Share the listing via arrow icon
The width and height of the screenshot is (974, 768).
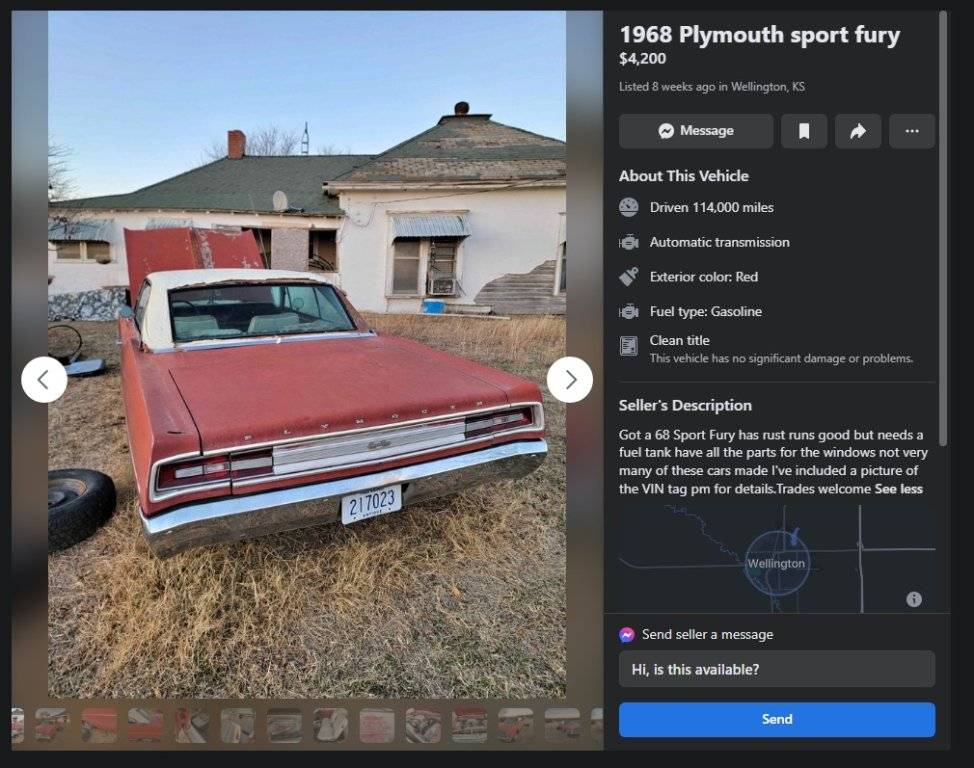(x=858, y=131)
